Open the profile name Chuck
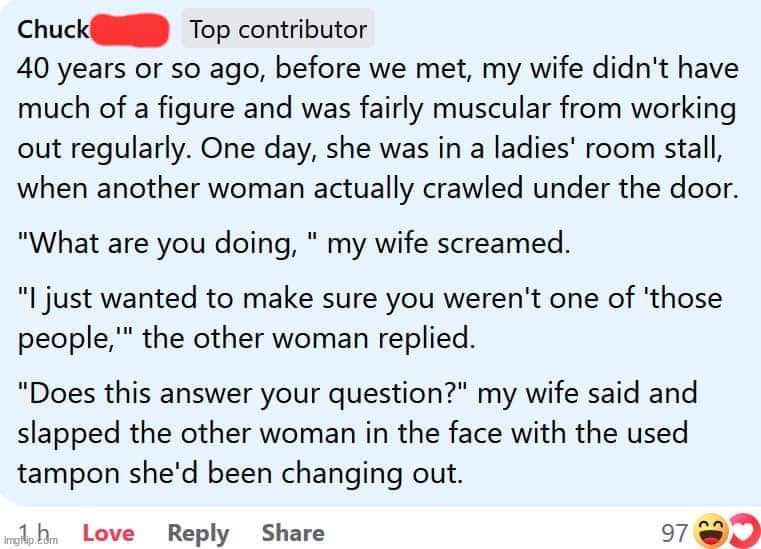The width and height of the screenshot is (761, 549). [x=53, y=29]
